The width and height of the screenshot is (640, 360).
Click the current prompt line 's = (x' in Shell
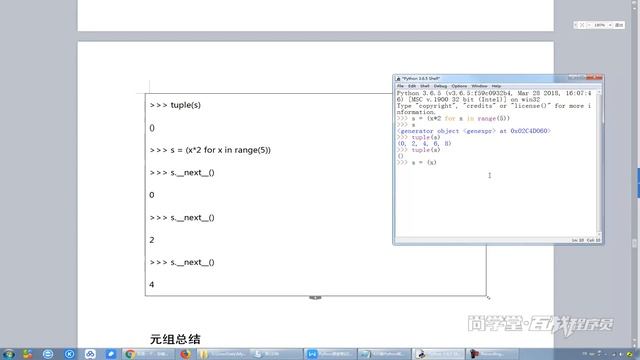(417, 162)
